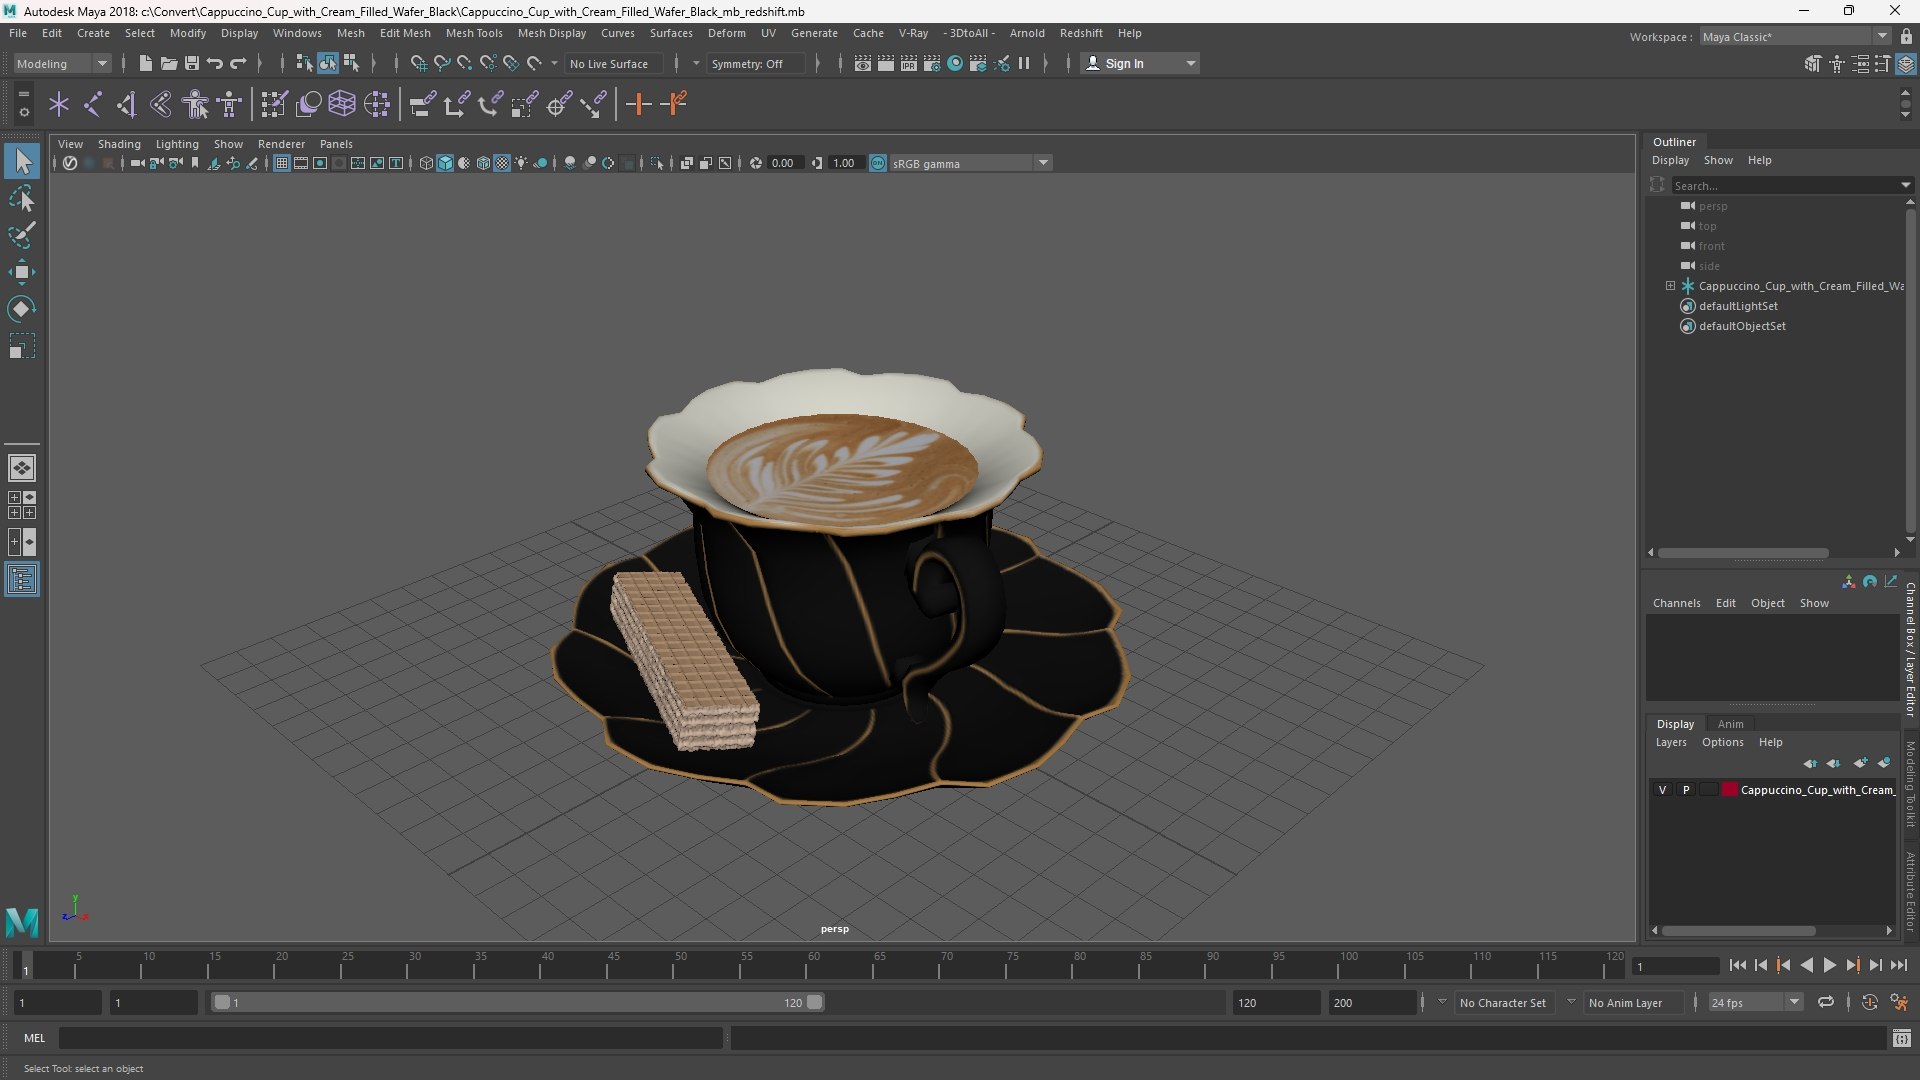Expand the Cappuccino_Cup node in Outliner

click(x=1670, y=286)
